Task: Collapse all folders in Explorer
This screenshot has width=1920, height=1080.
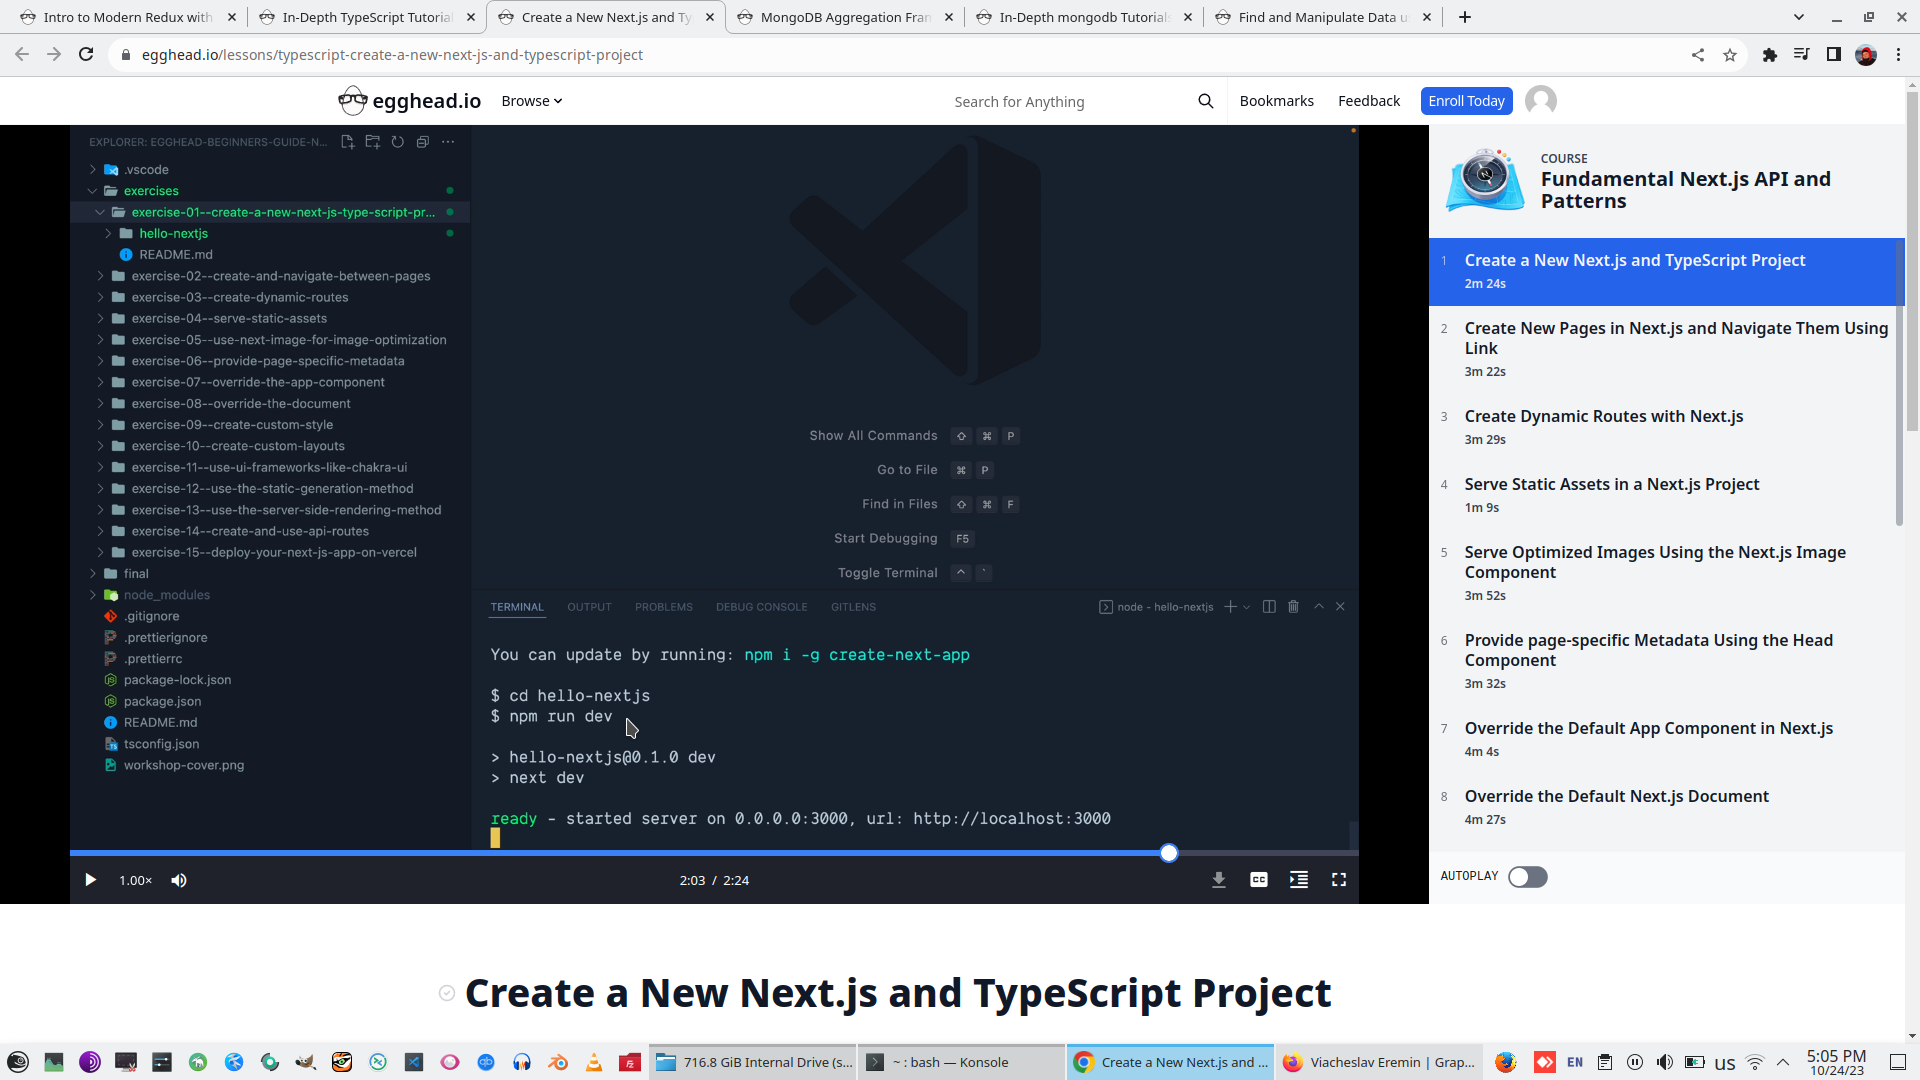Action: click(x=423, y=142)
